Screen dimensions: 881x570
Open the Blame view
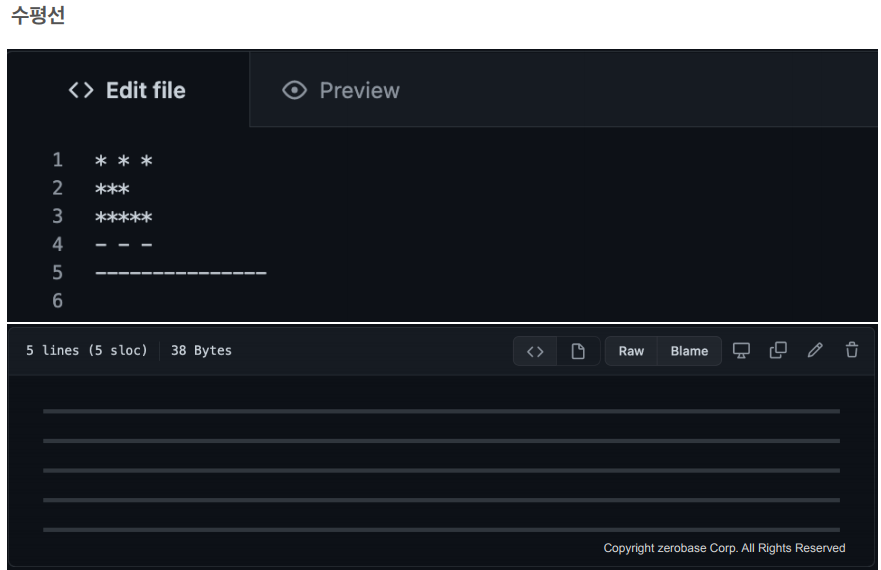(689, 351)
